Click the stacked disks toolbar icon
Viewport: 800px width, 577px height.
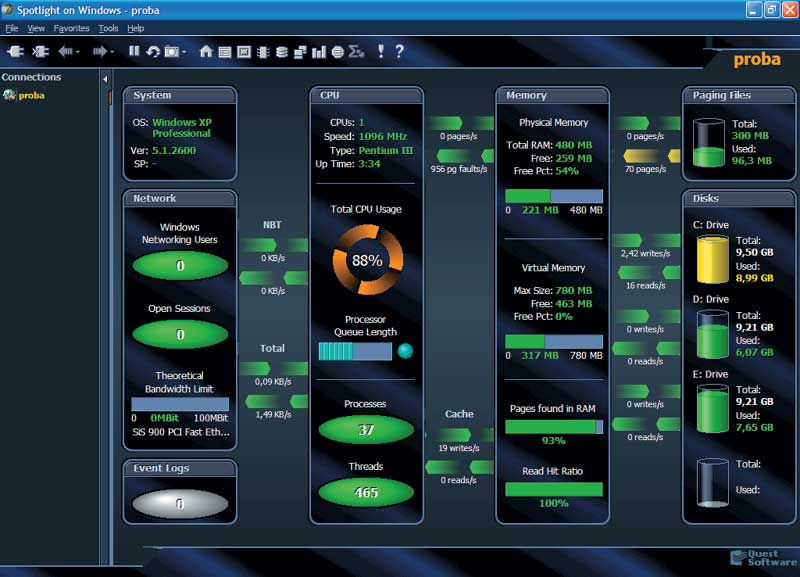click(282, 52)
